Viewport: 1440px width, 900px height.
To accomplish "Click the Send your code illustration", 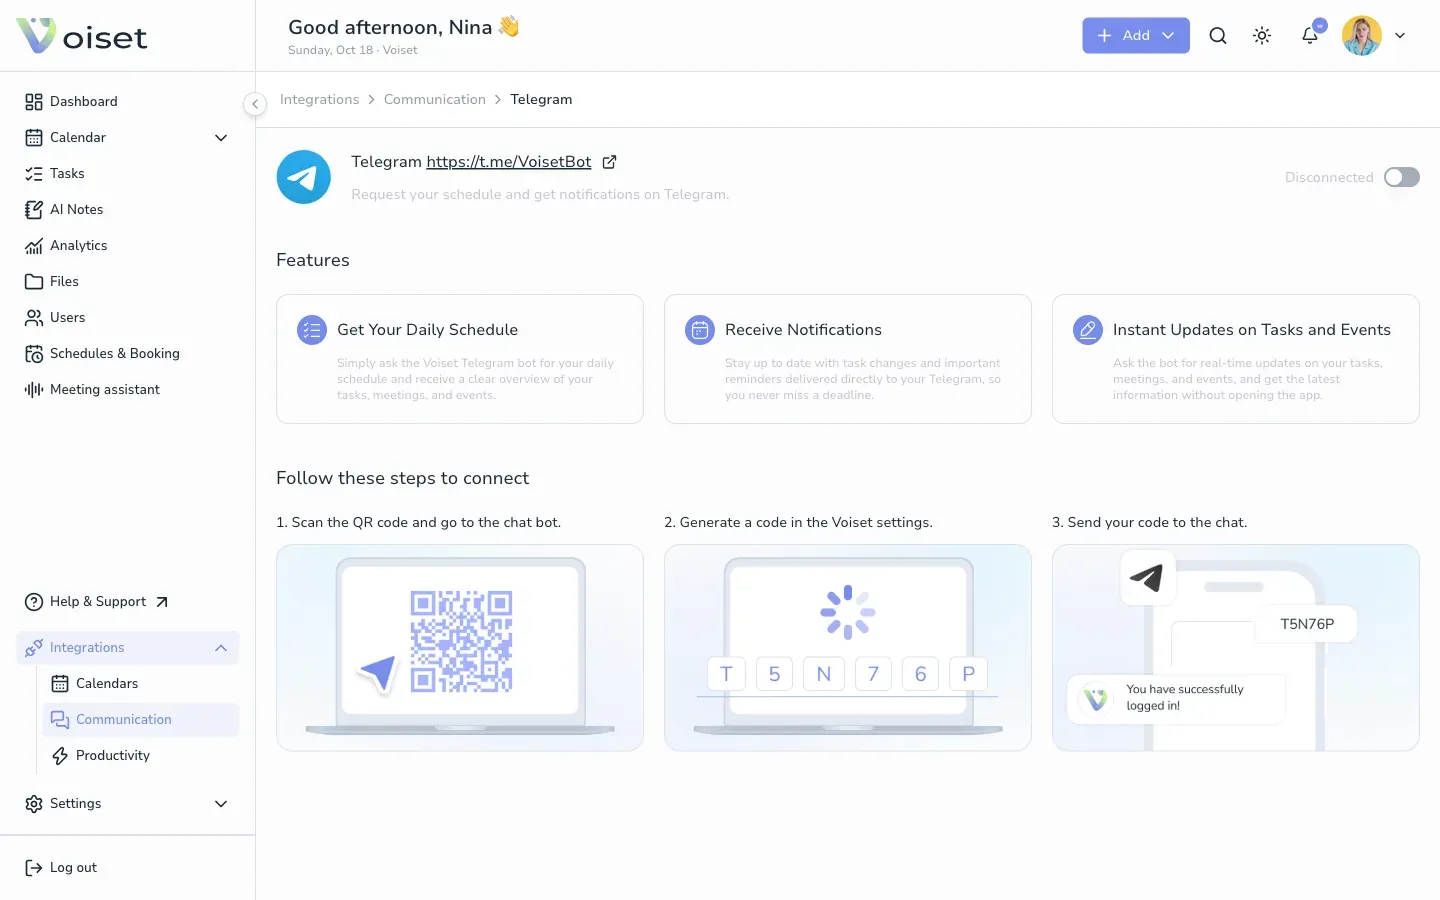I will (1236, 648).
